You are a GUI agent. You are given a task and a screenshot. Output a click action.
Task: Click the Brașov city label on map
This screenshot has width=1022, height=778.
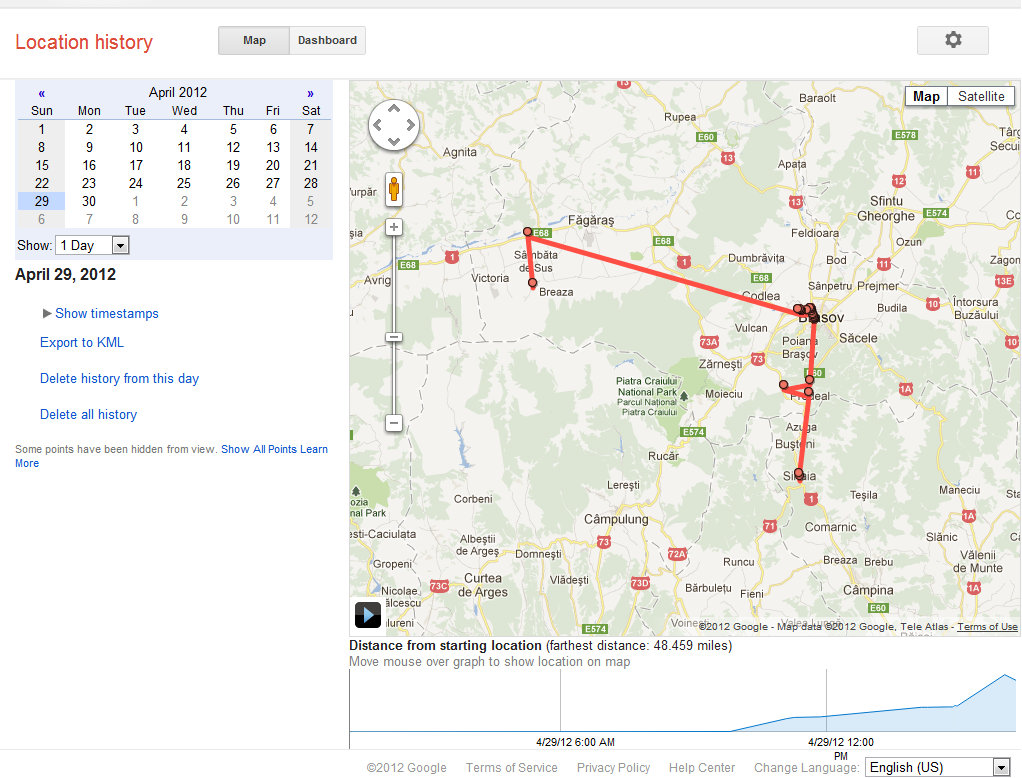pos(821,318)
